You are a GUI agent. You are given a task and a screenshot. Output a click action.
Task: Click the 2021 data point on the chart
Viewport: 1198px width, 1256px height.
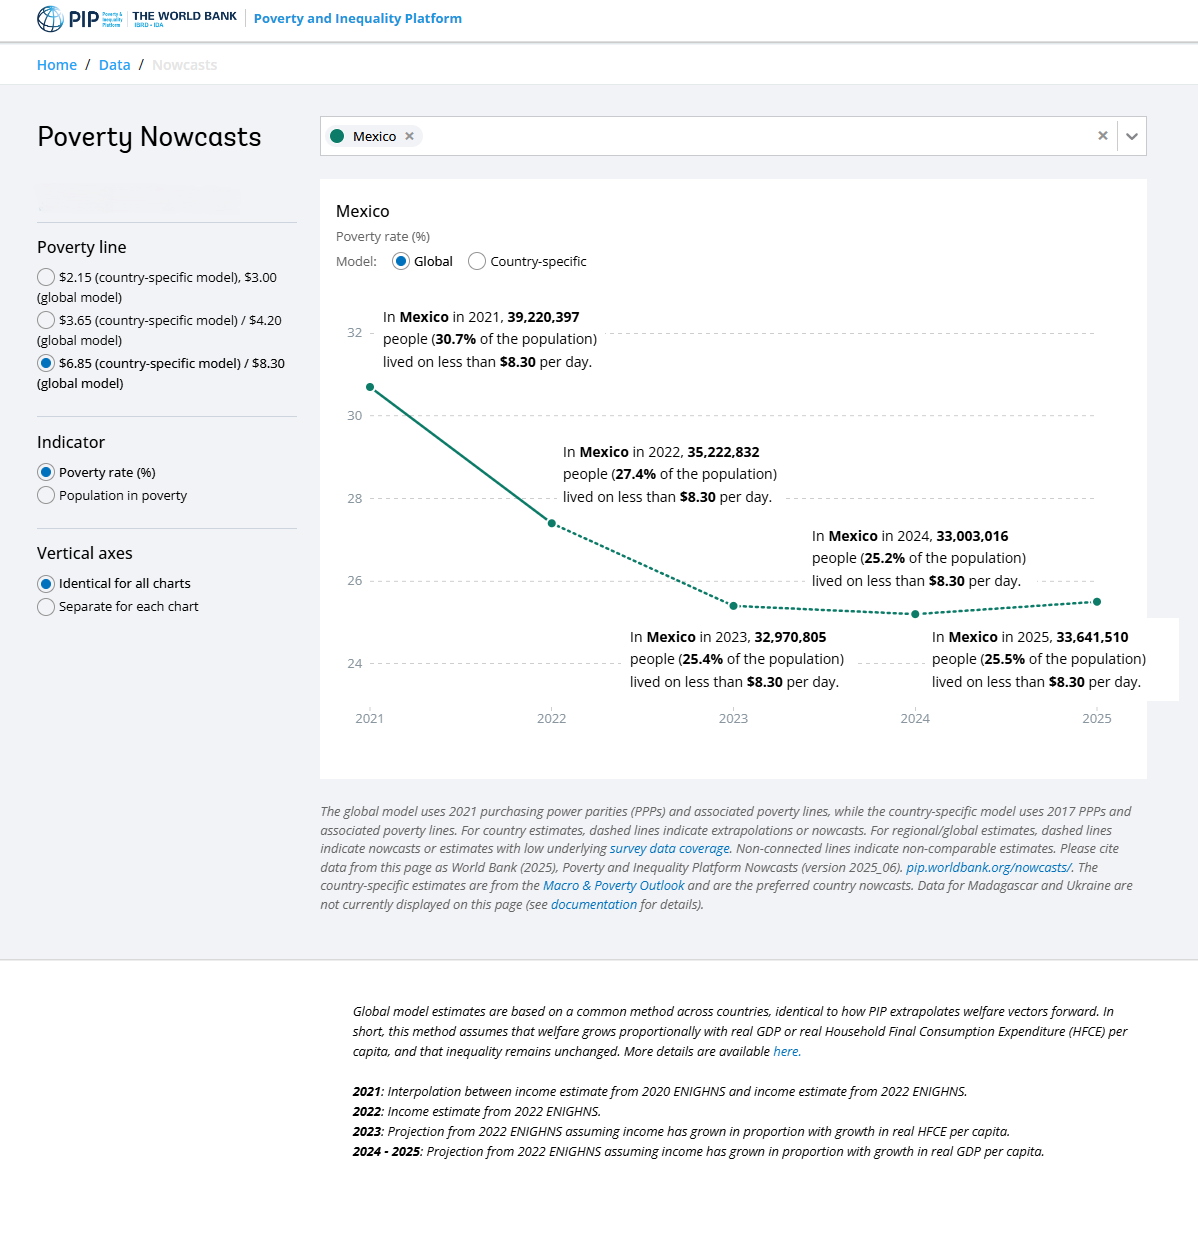370,388
